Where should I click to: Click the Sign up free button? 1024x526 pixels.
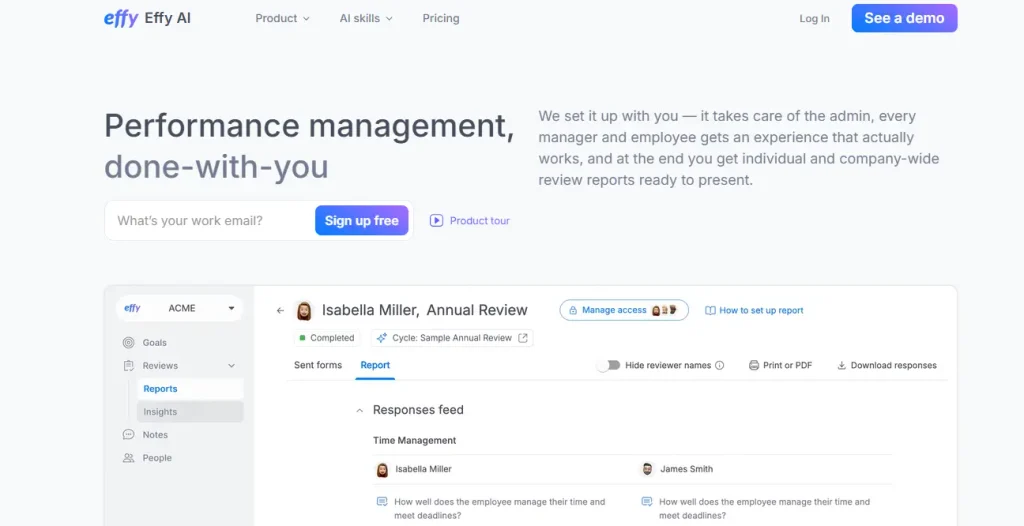pyautogui.click(x=362, y=221)
